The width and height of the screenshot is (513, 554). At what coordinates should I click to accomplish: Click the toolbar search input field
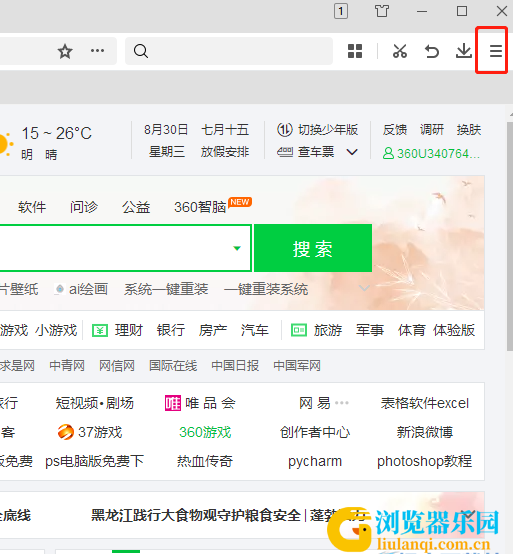229,51
